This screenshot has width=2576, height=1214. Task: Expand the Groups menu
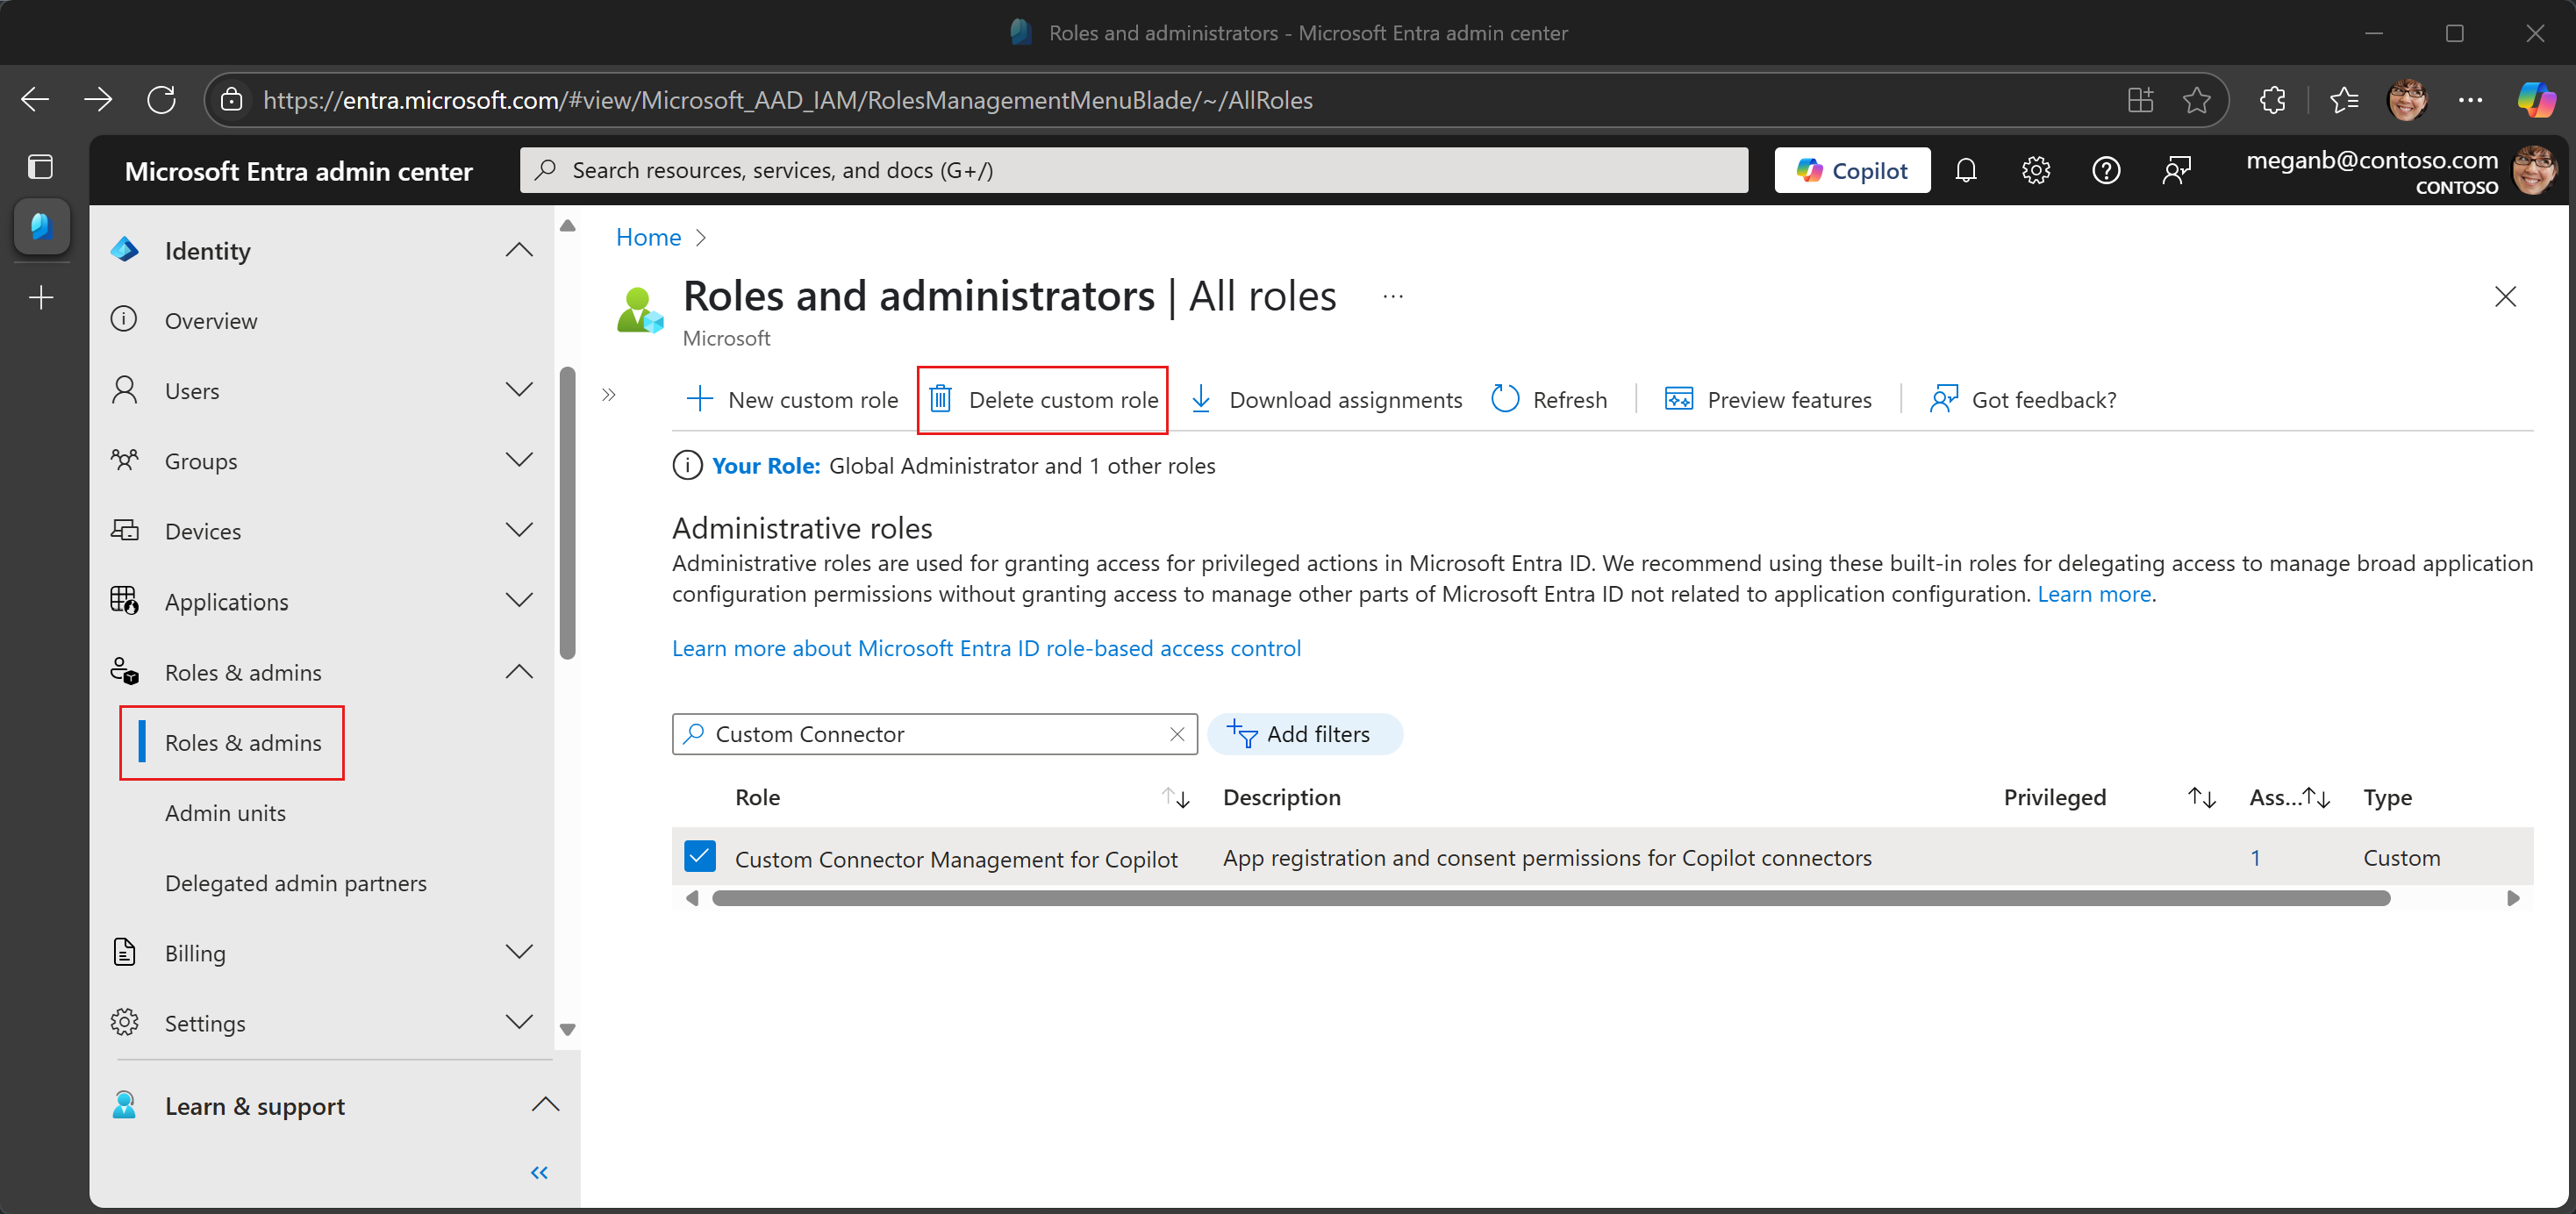[x=519, y=460]
